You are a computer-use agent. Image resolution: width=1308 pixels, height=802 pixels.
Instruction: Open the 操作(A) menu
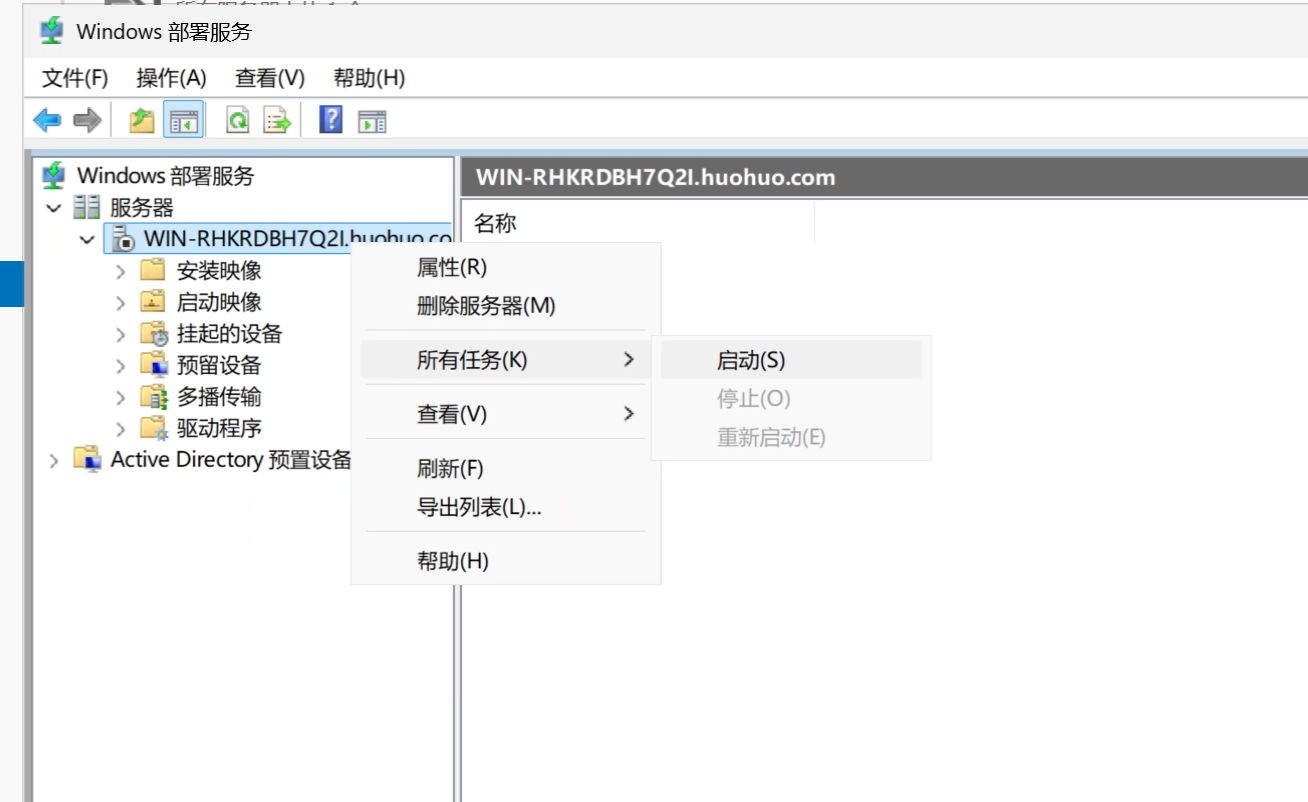tap(171, 78)
